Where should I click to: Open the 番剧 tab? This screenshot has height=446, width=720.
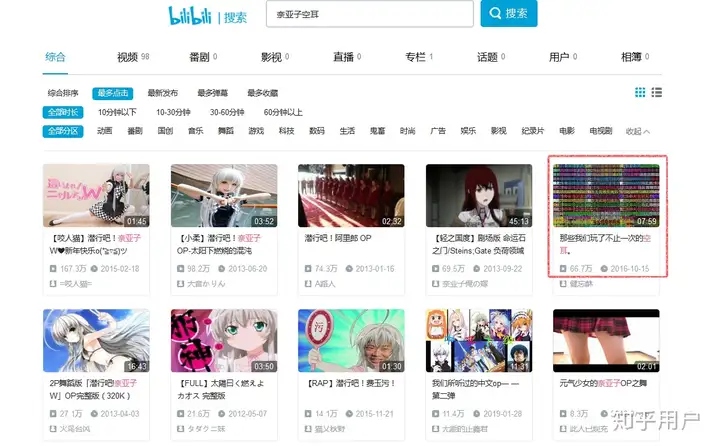[x=203, y=57]
